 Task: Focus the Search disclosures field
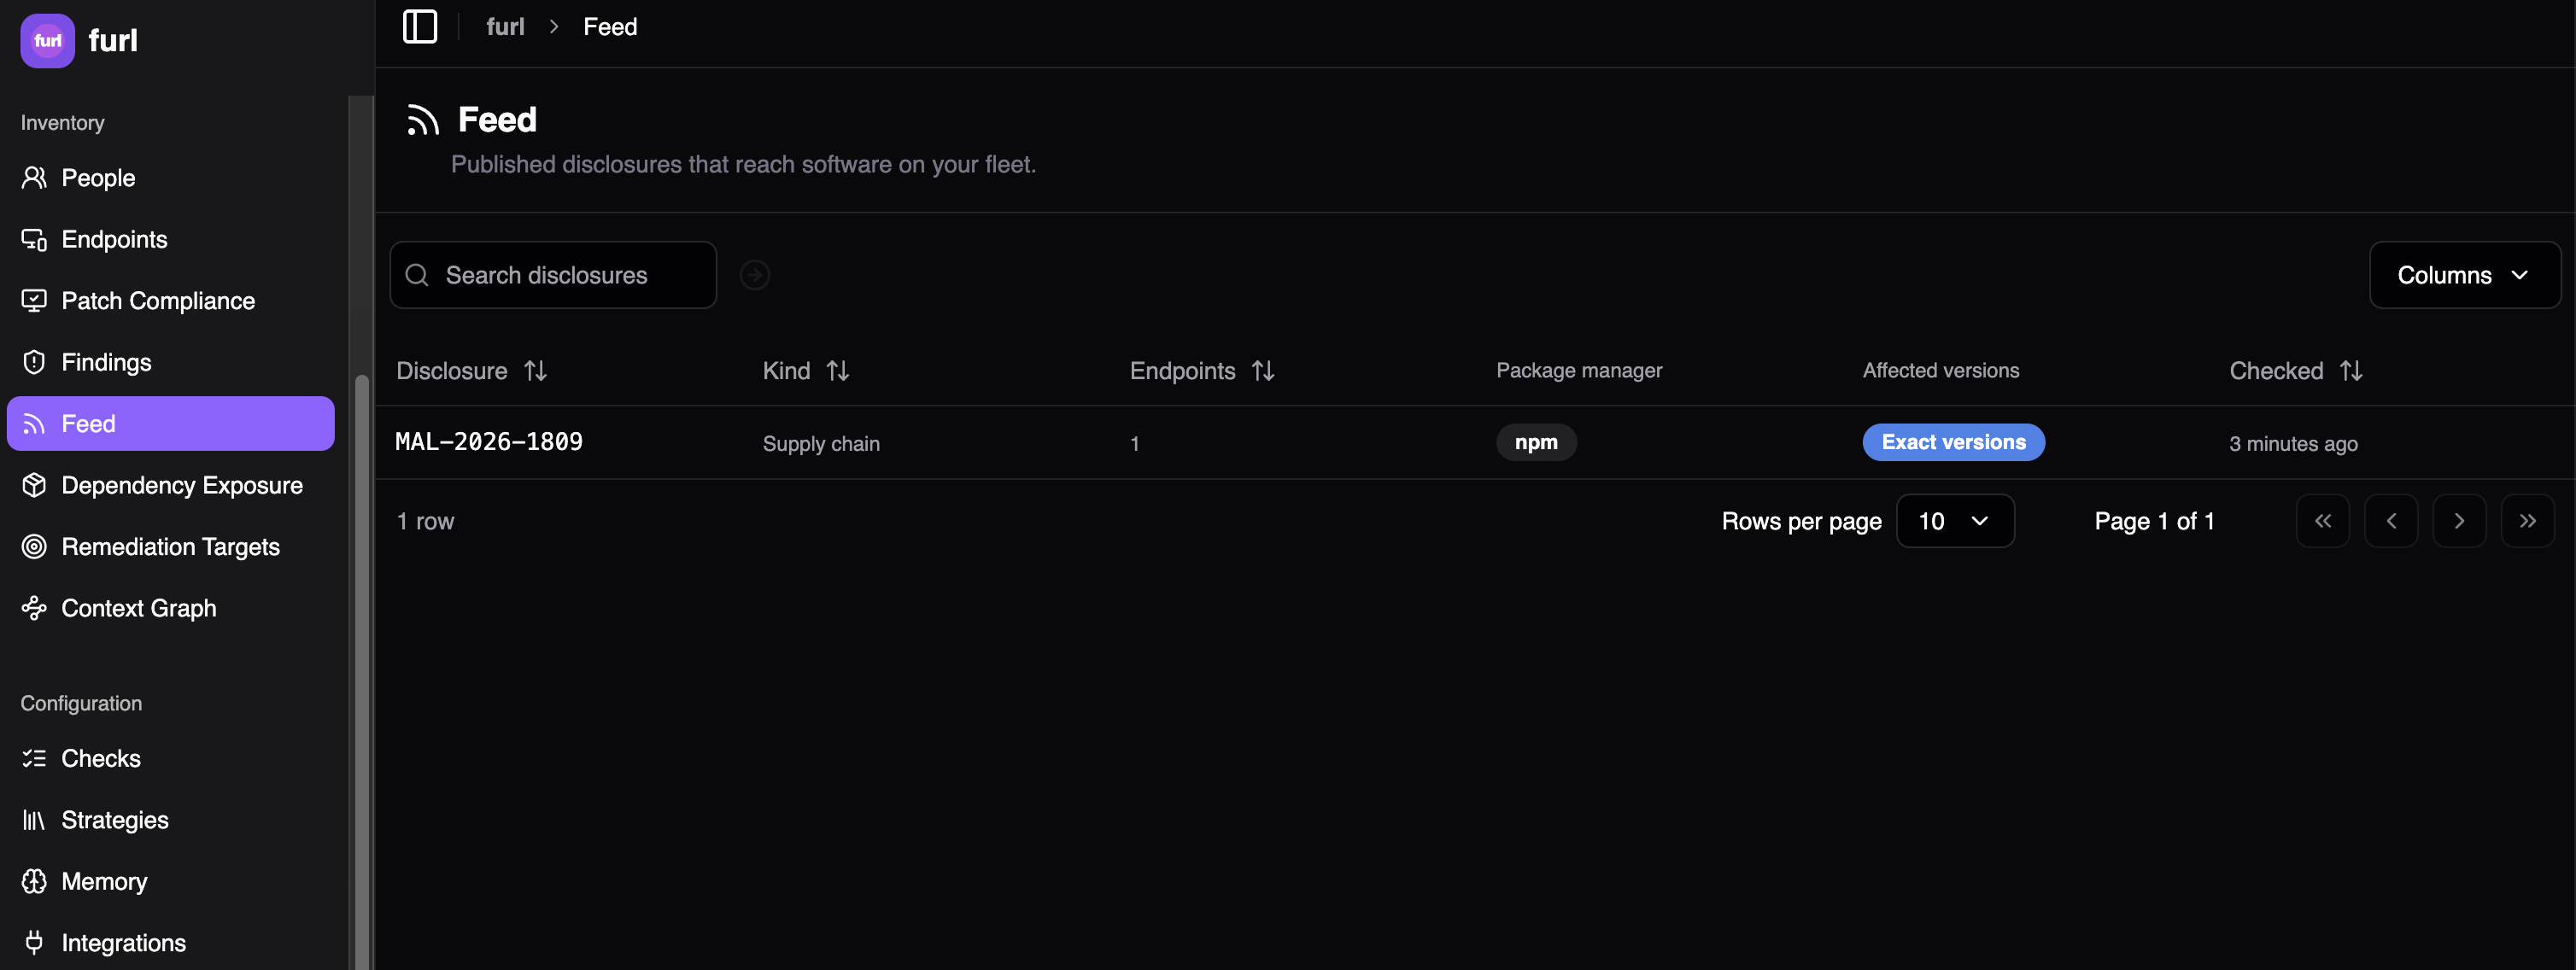pyautogui.click(x=553, y=275)
